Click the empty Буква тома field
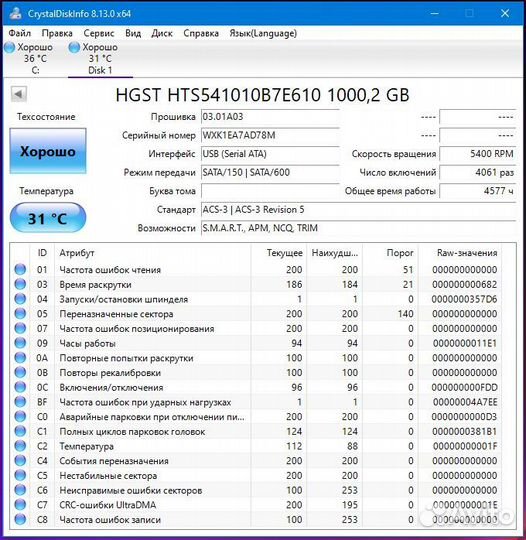Viewport: 526px width, 540px height. point(270,191)
